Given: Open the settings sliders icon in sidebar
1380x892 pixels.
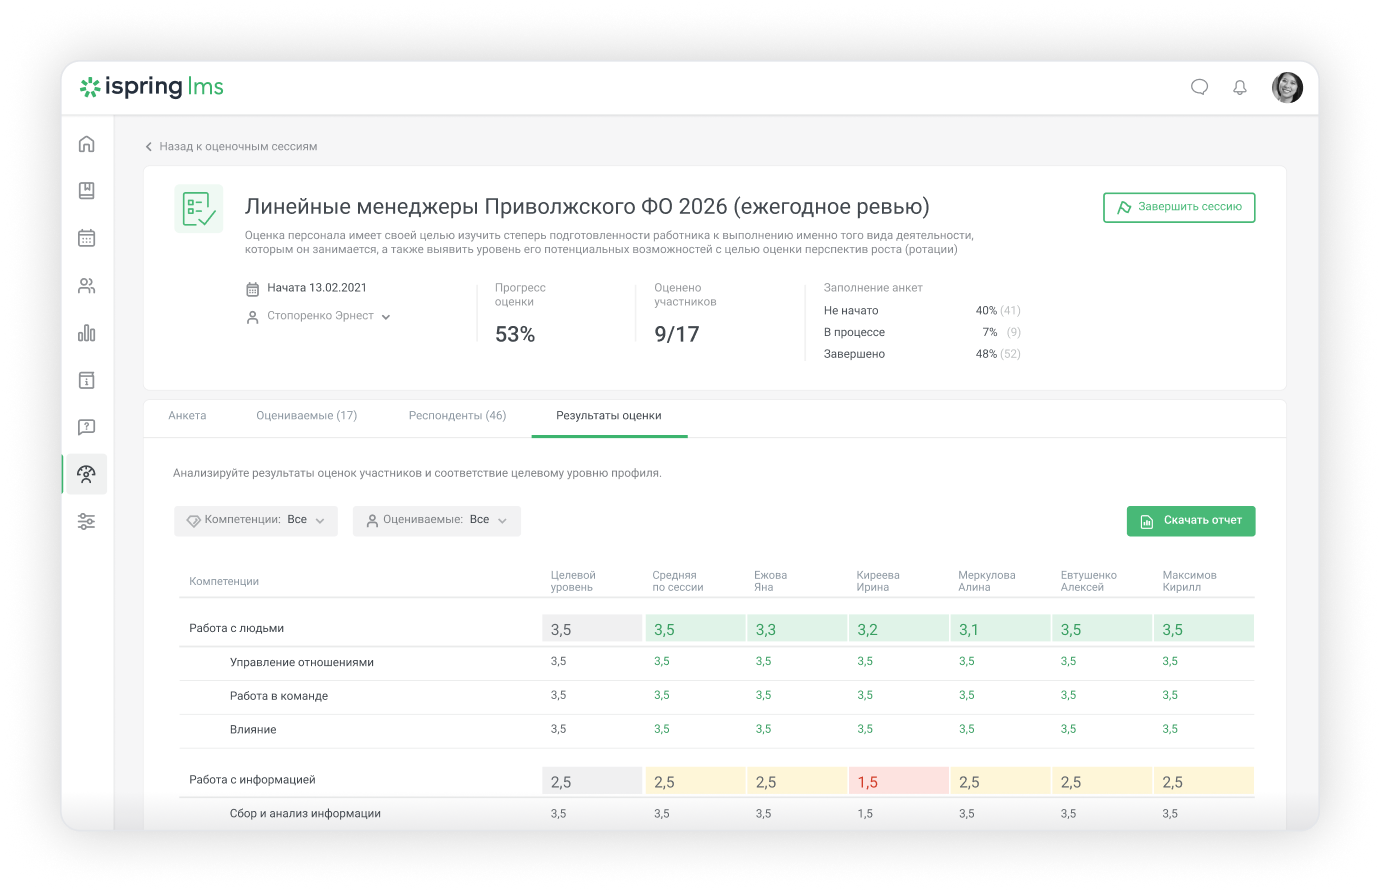Looking at the screenshot, I should 87,521.
